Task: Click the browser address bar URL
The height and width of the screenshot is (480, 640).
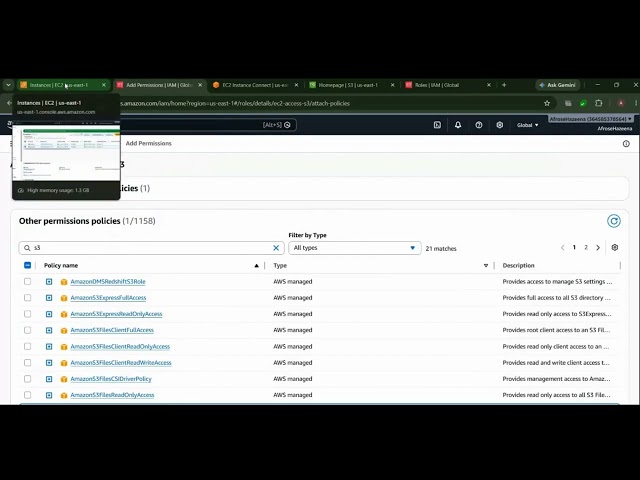Action: (x=235, y=103)
